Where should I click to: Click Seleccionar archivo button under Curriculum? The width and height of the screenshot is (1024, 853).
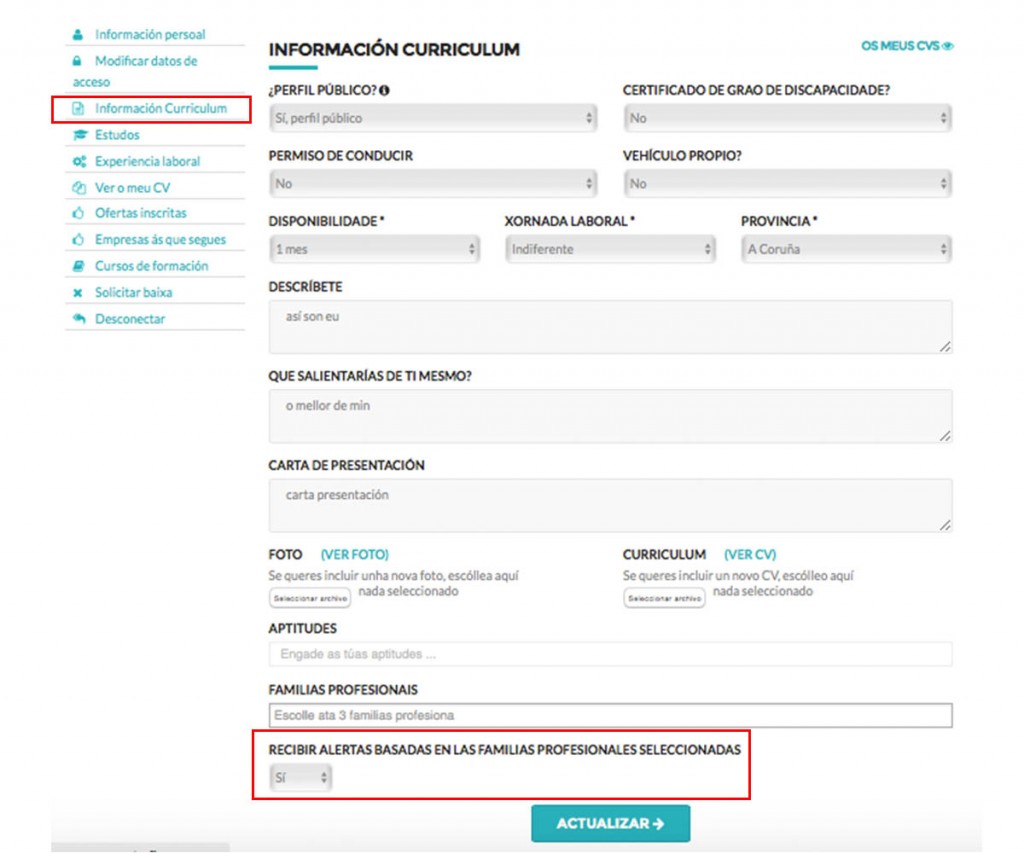[664, 598]
